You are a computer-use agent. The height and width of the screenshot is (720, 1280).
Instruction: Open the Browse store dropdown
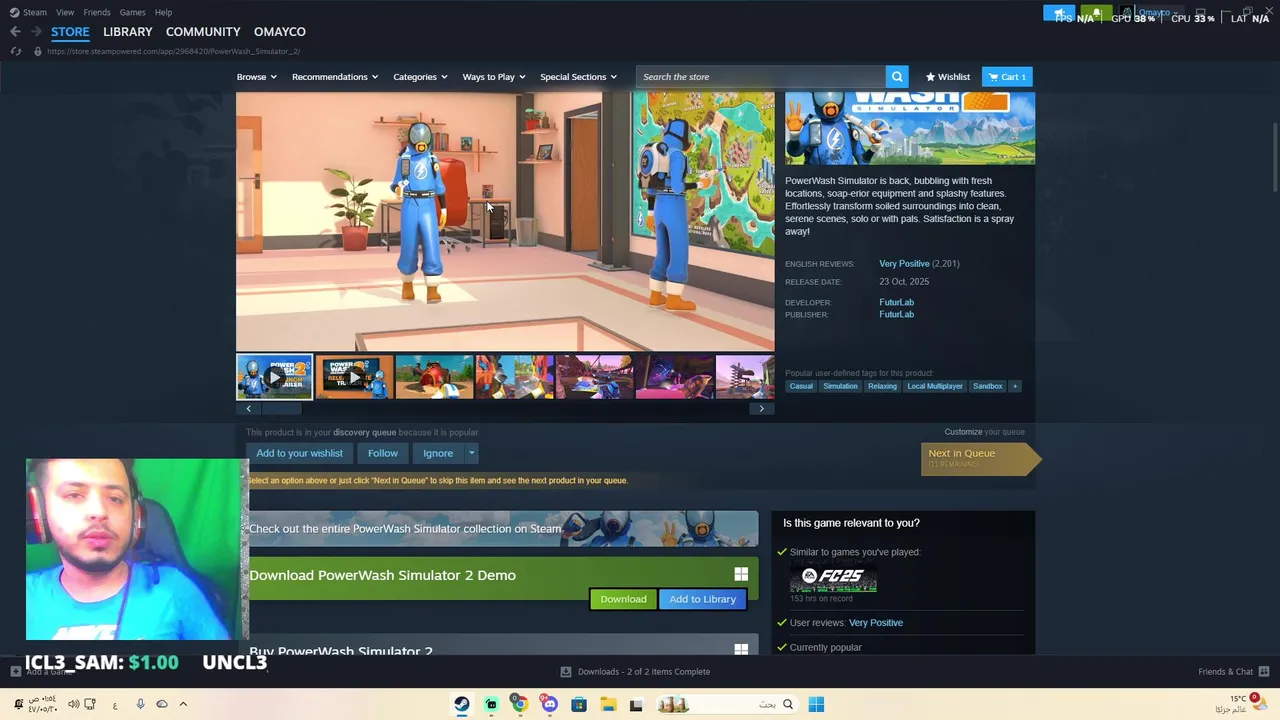pyautogui.click(x=255, y=77)
